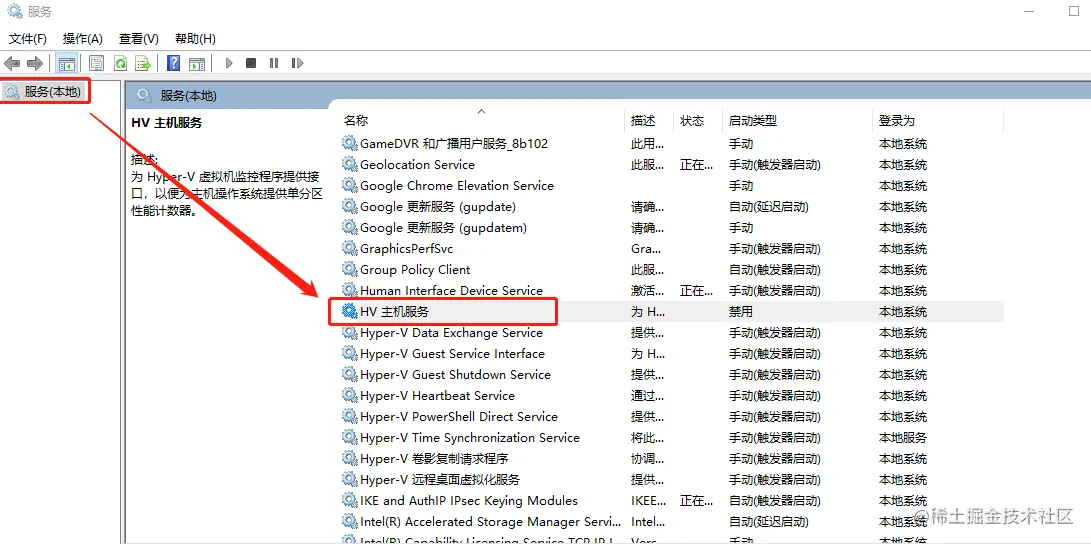
Task: Select GraphicsPerfSvc service name
Action: [406, 248]
